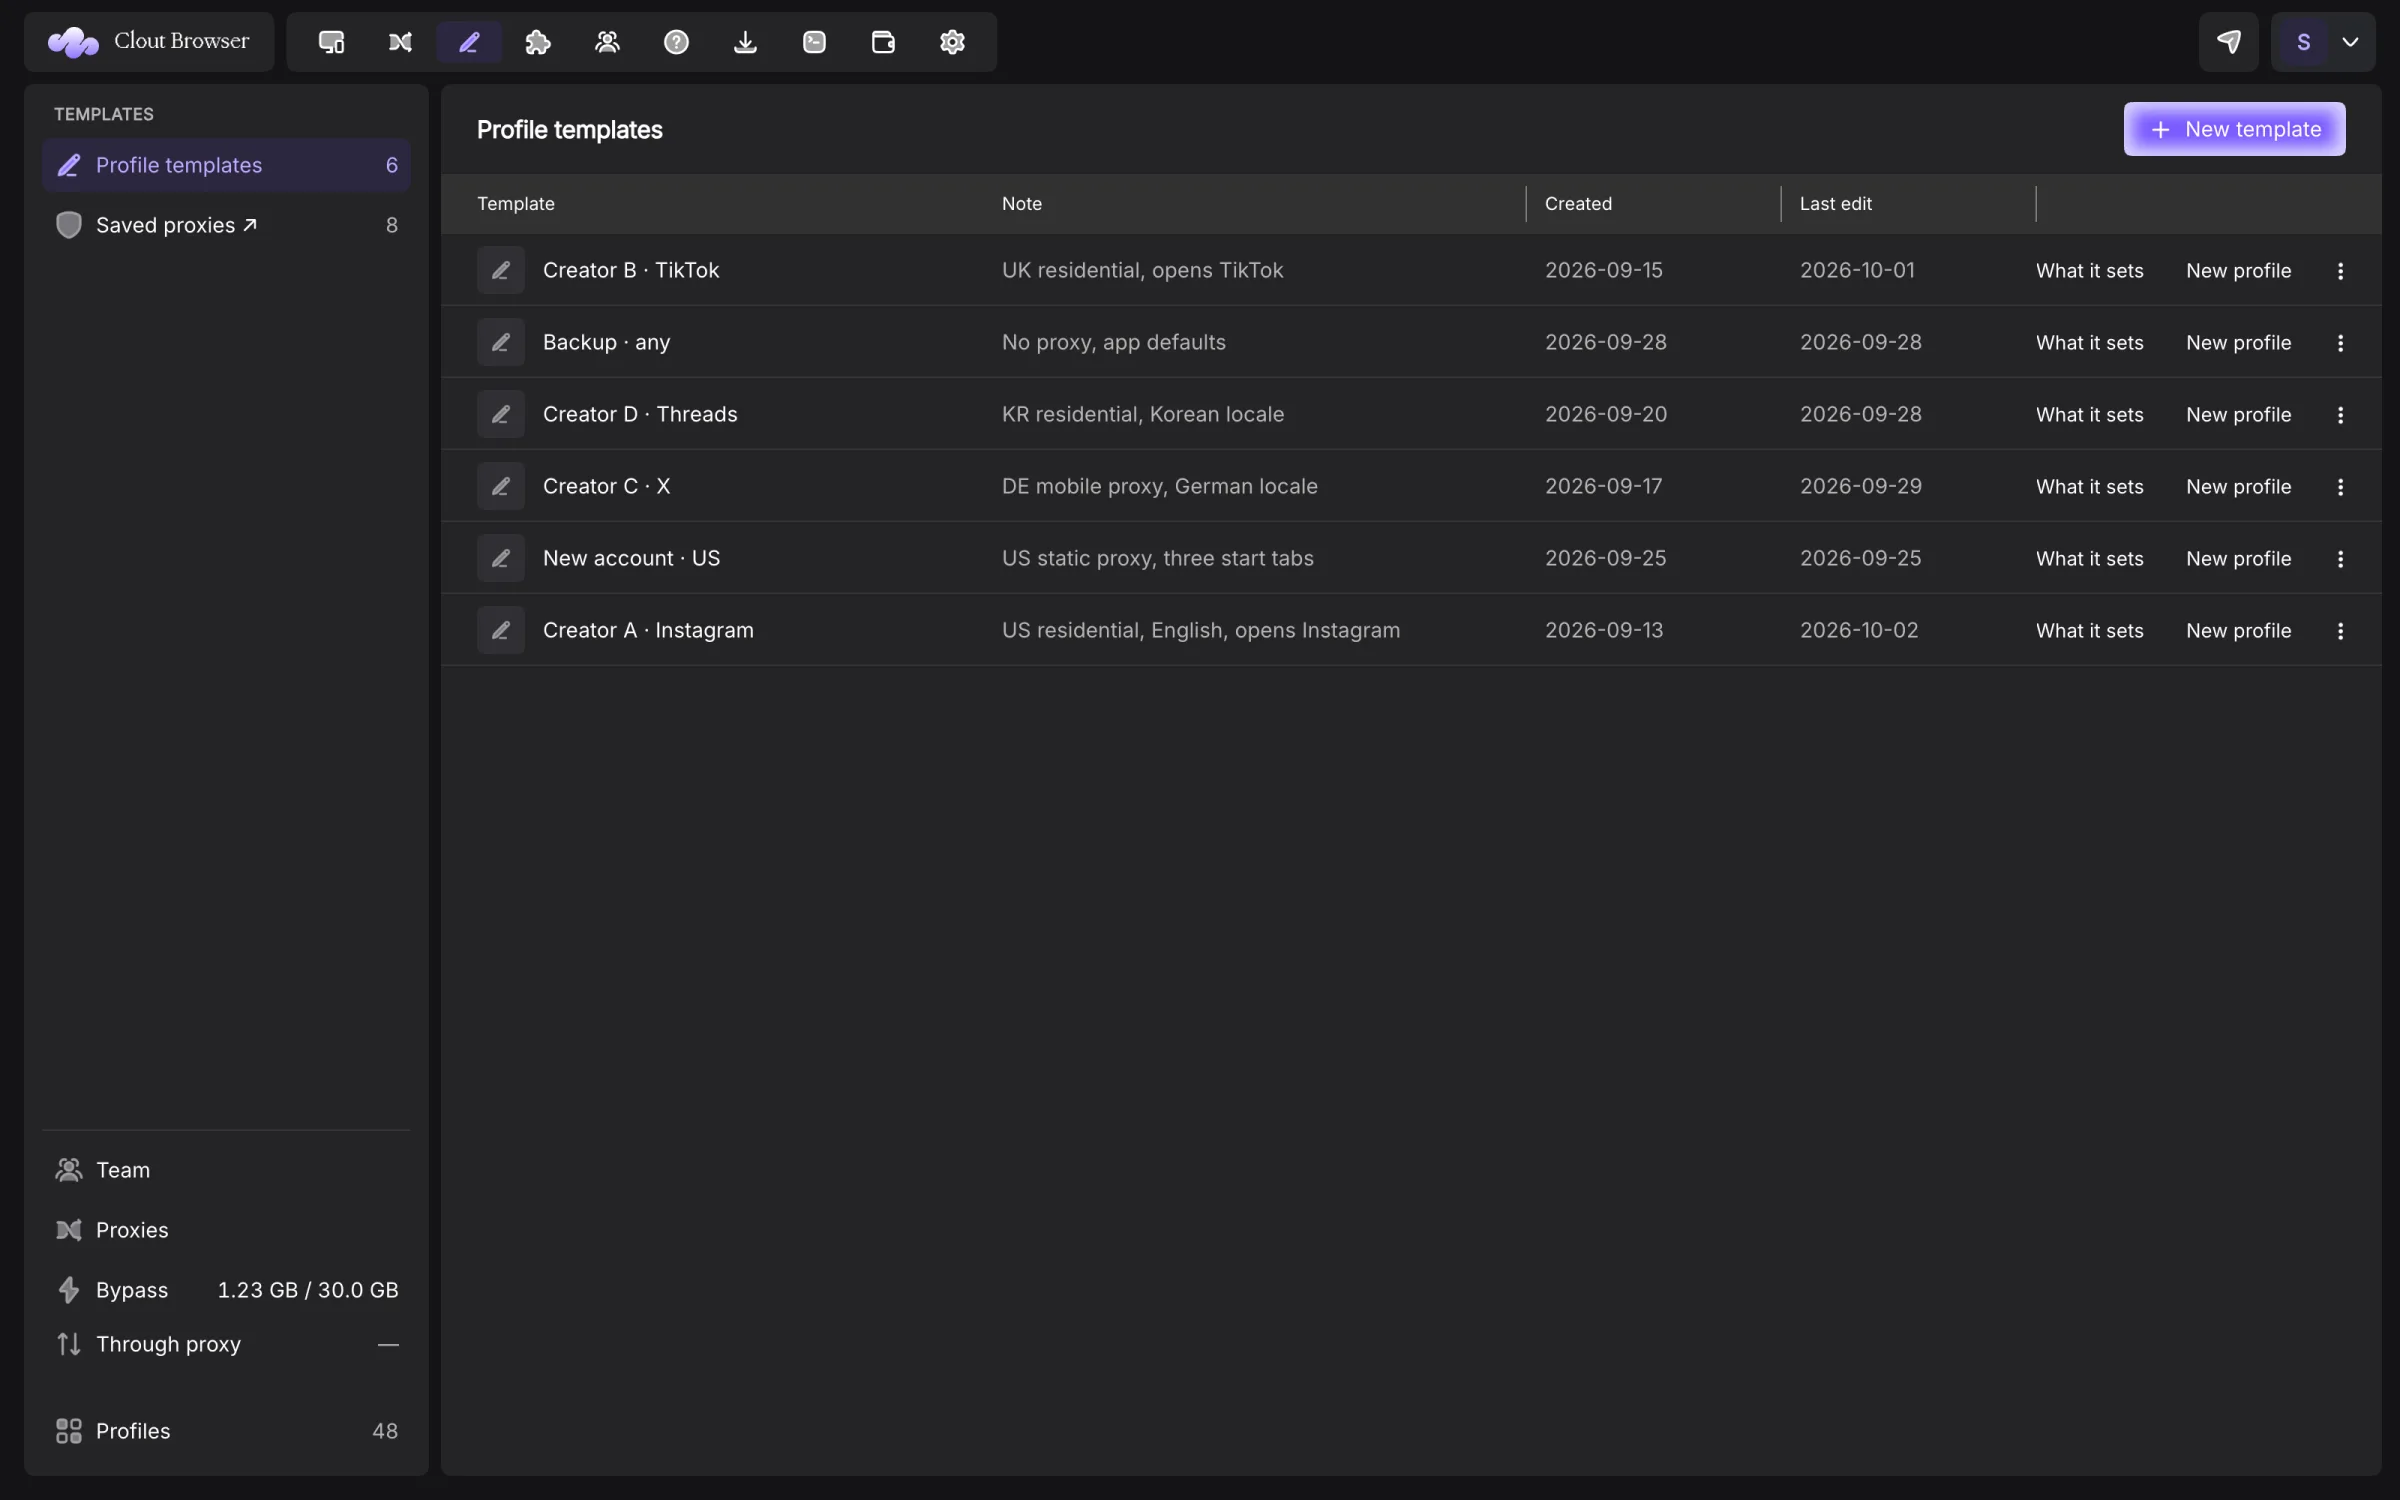The height and width of the screenshot is (1500, 2400).
Task: Open more options menu for Creator C · X
Action: (x=2340, y=487)
